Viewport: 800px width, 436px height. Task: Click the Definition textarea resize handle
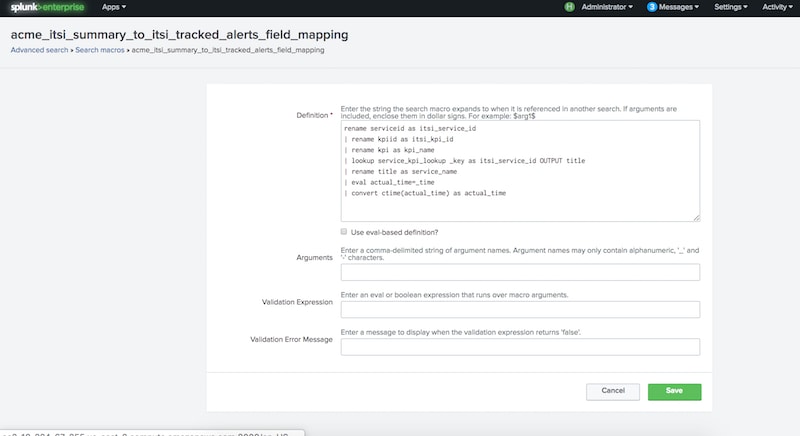695,217
